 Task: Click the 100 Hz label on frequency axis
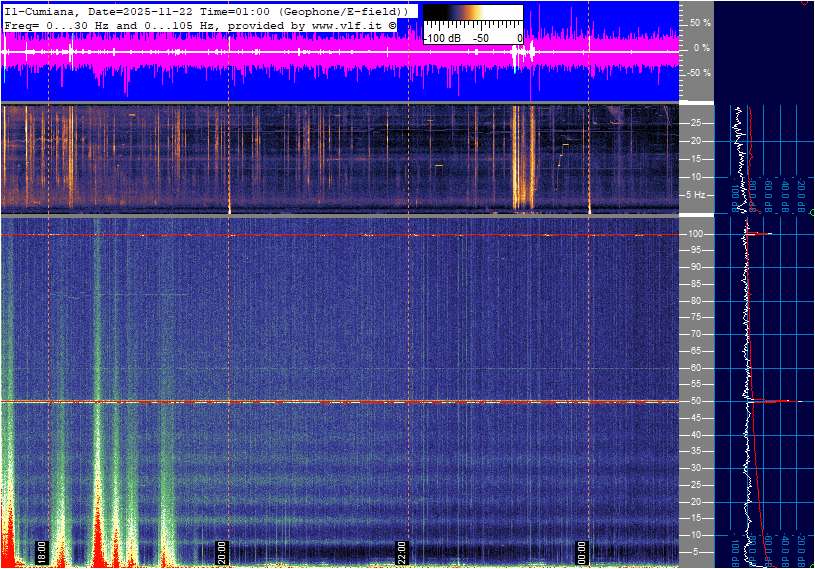699,234
